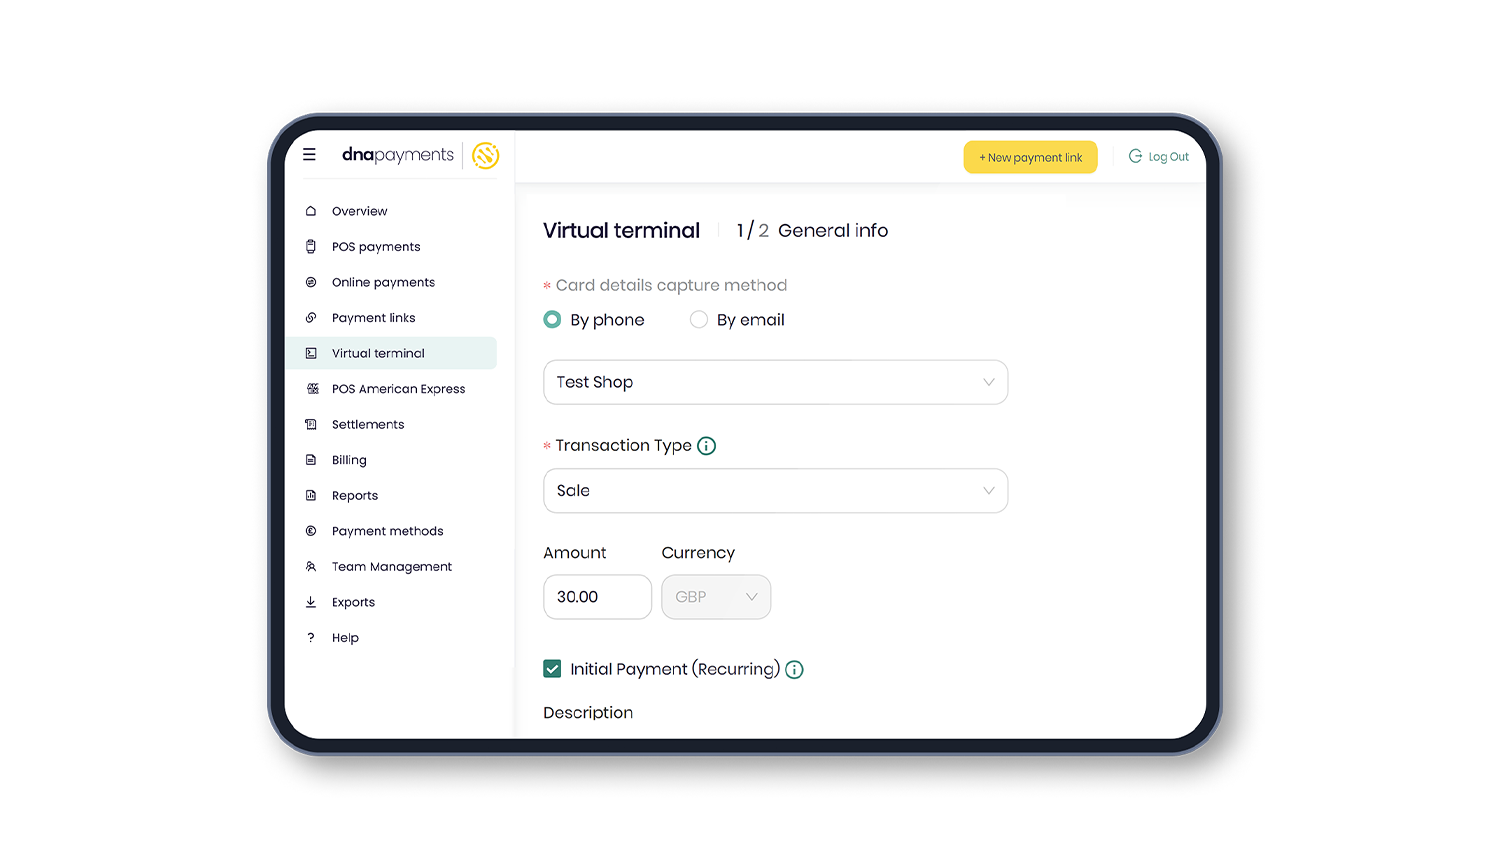Open the Test Shop dropdown

(775, 382)
